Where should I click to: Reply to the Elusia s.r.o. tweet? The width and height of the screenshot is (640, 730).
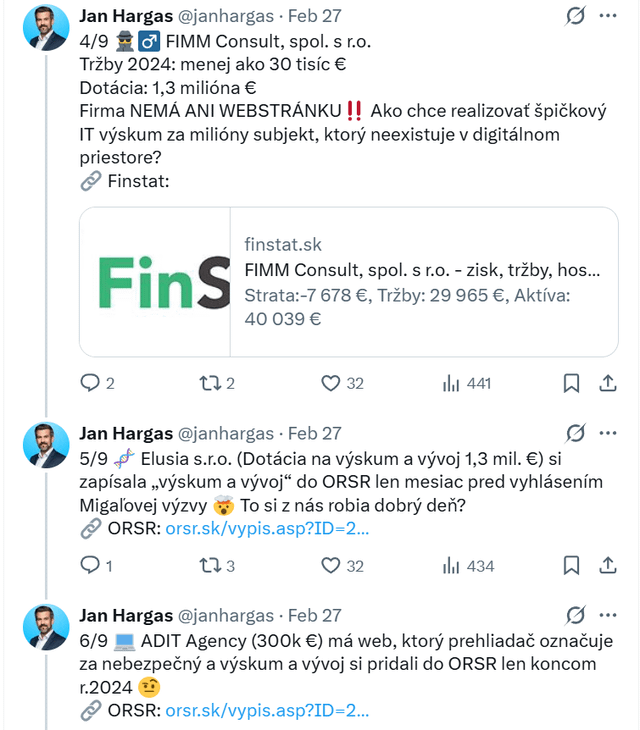point(90,566)
